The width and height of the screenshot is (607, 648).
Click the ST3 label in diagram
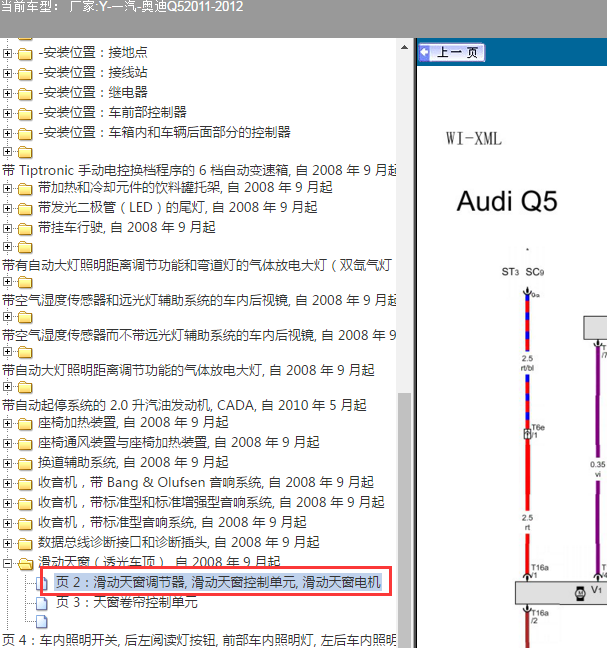click(x=510, y=272)
